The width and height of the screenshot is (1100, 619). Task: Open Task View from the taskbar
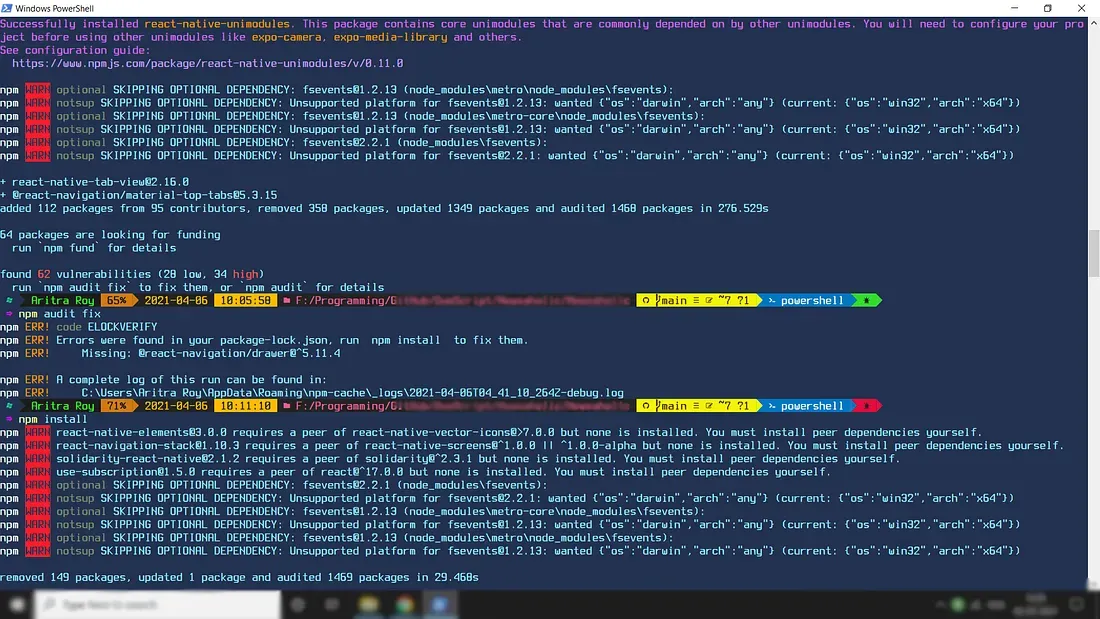coord(331,604)
